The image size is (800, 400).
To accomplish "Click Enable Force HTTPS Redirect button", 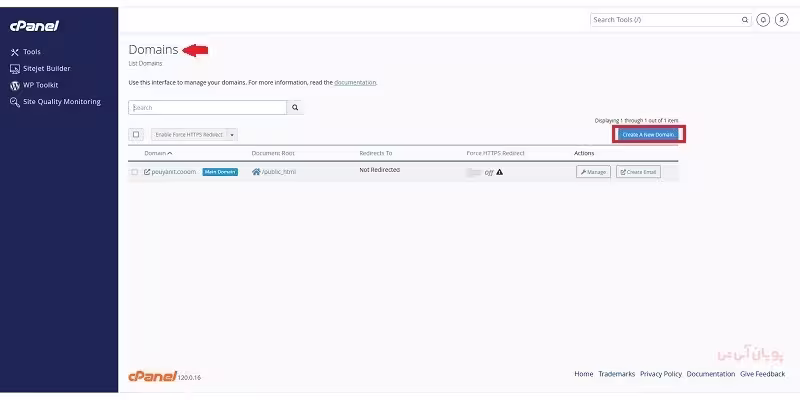I will point(189,135).
